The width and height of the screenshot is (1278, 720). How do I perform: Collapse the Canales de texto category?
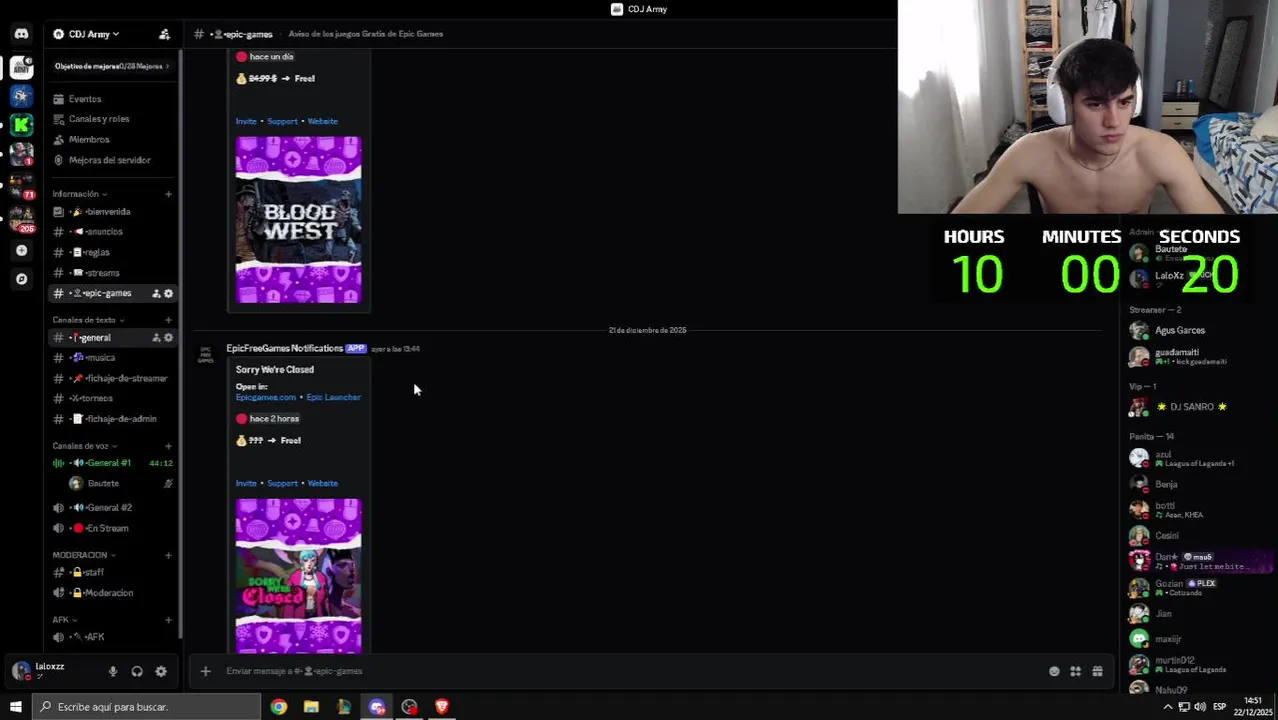[87, 320]
